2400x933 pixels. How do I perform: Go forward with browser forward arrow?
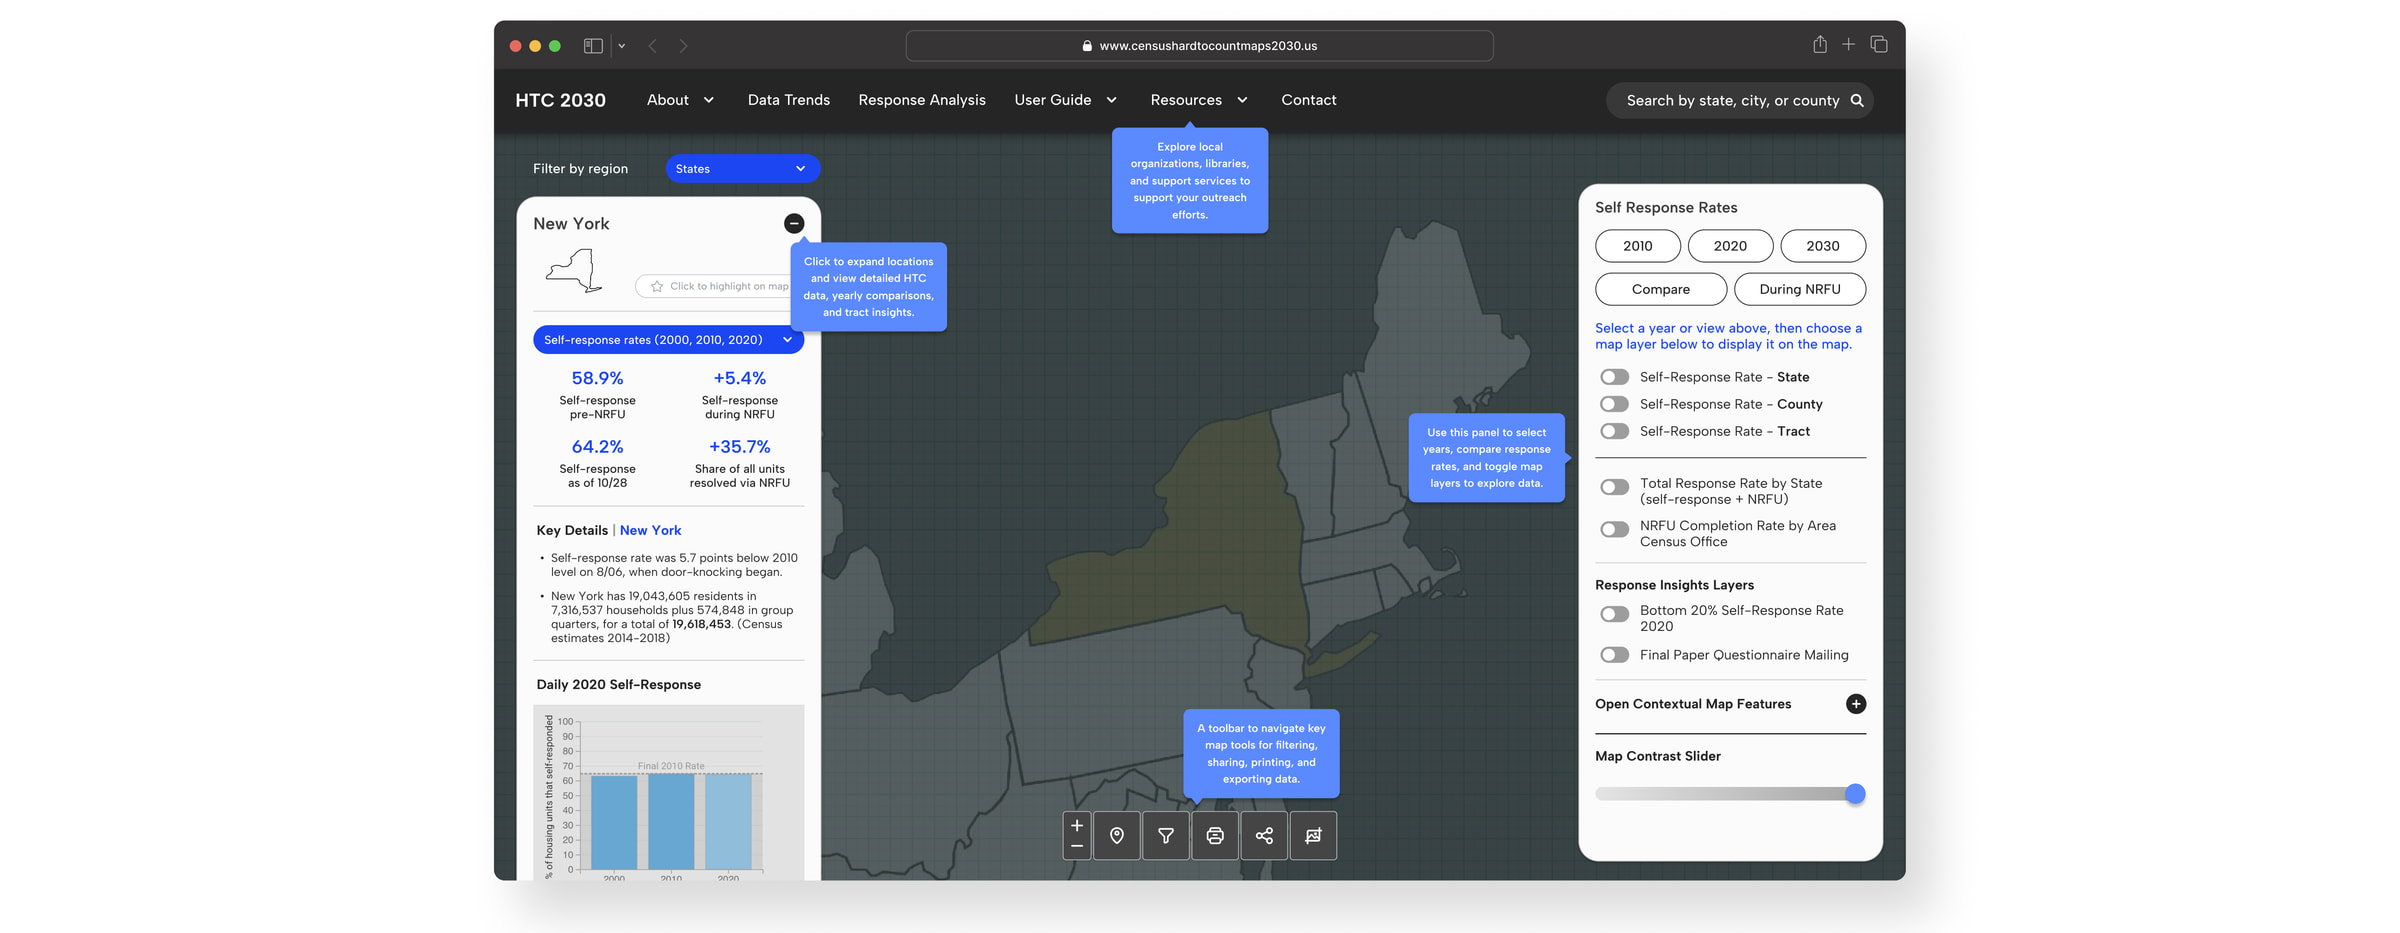(x=683, y=45)
